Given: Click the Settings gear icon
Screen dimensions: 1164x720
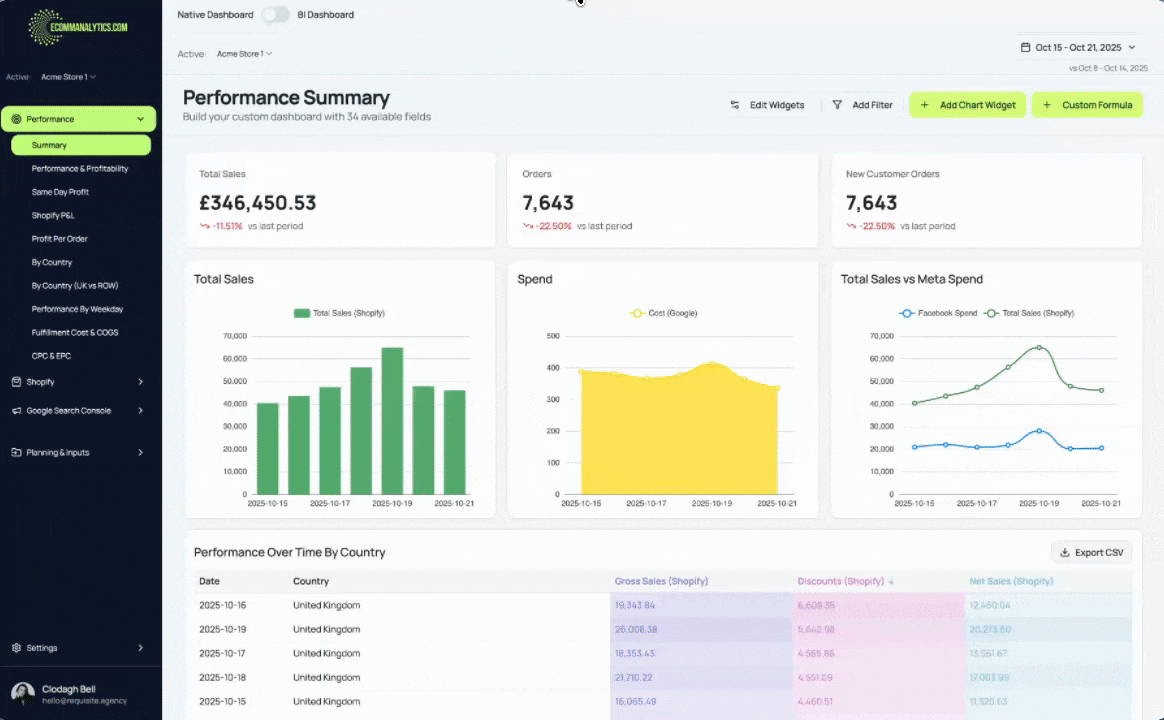Looking at the screenshot, I should click(16, 647).
